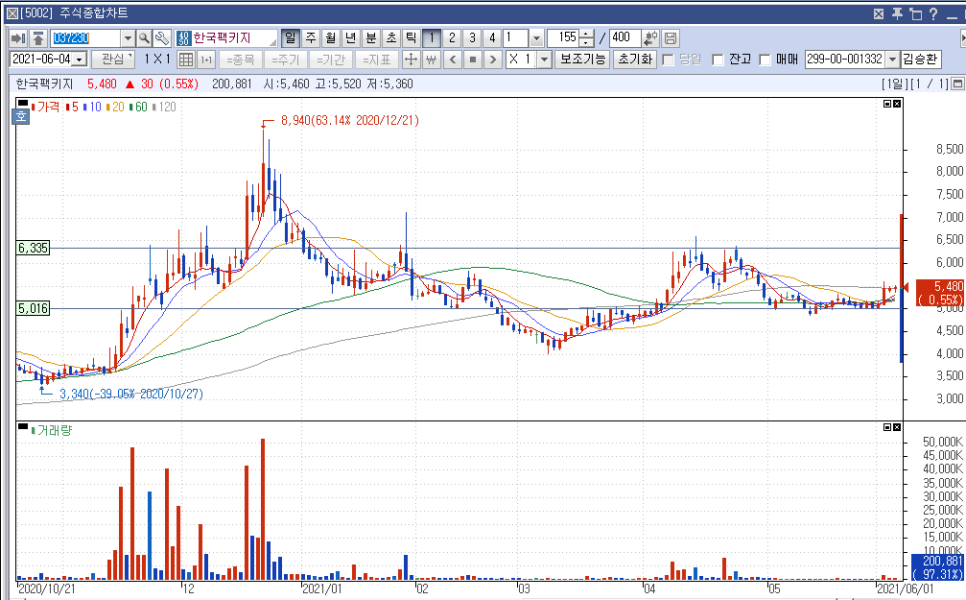Open the 보조기능 auxiliary functions button
966x600 pixels.
click(x=582, y=60)
